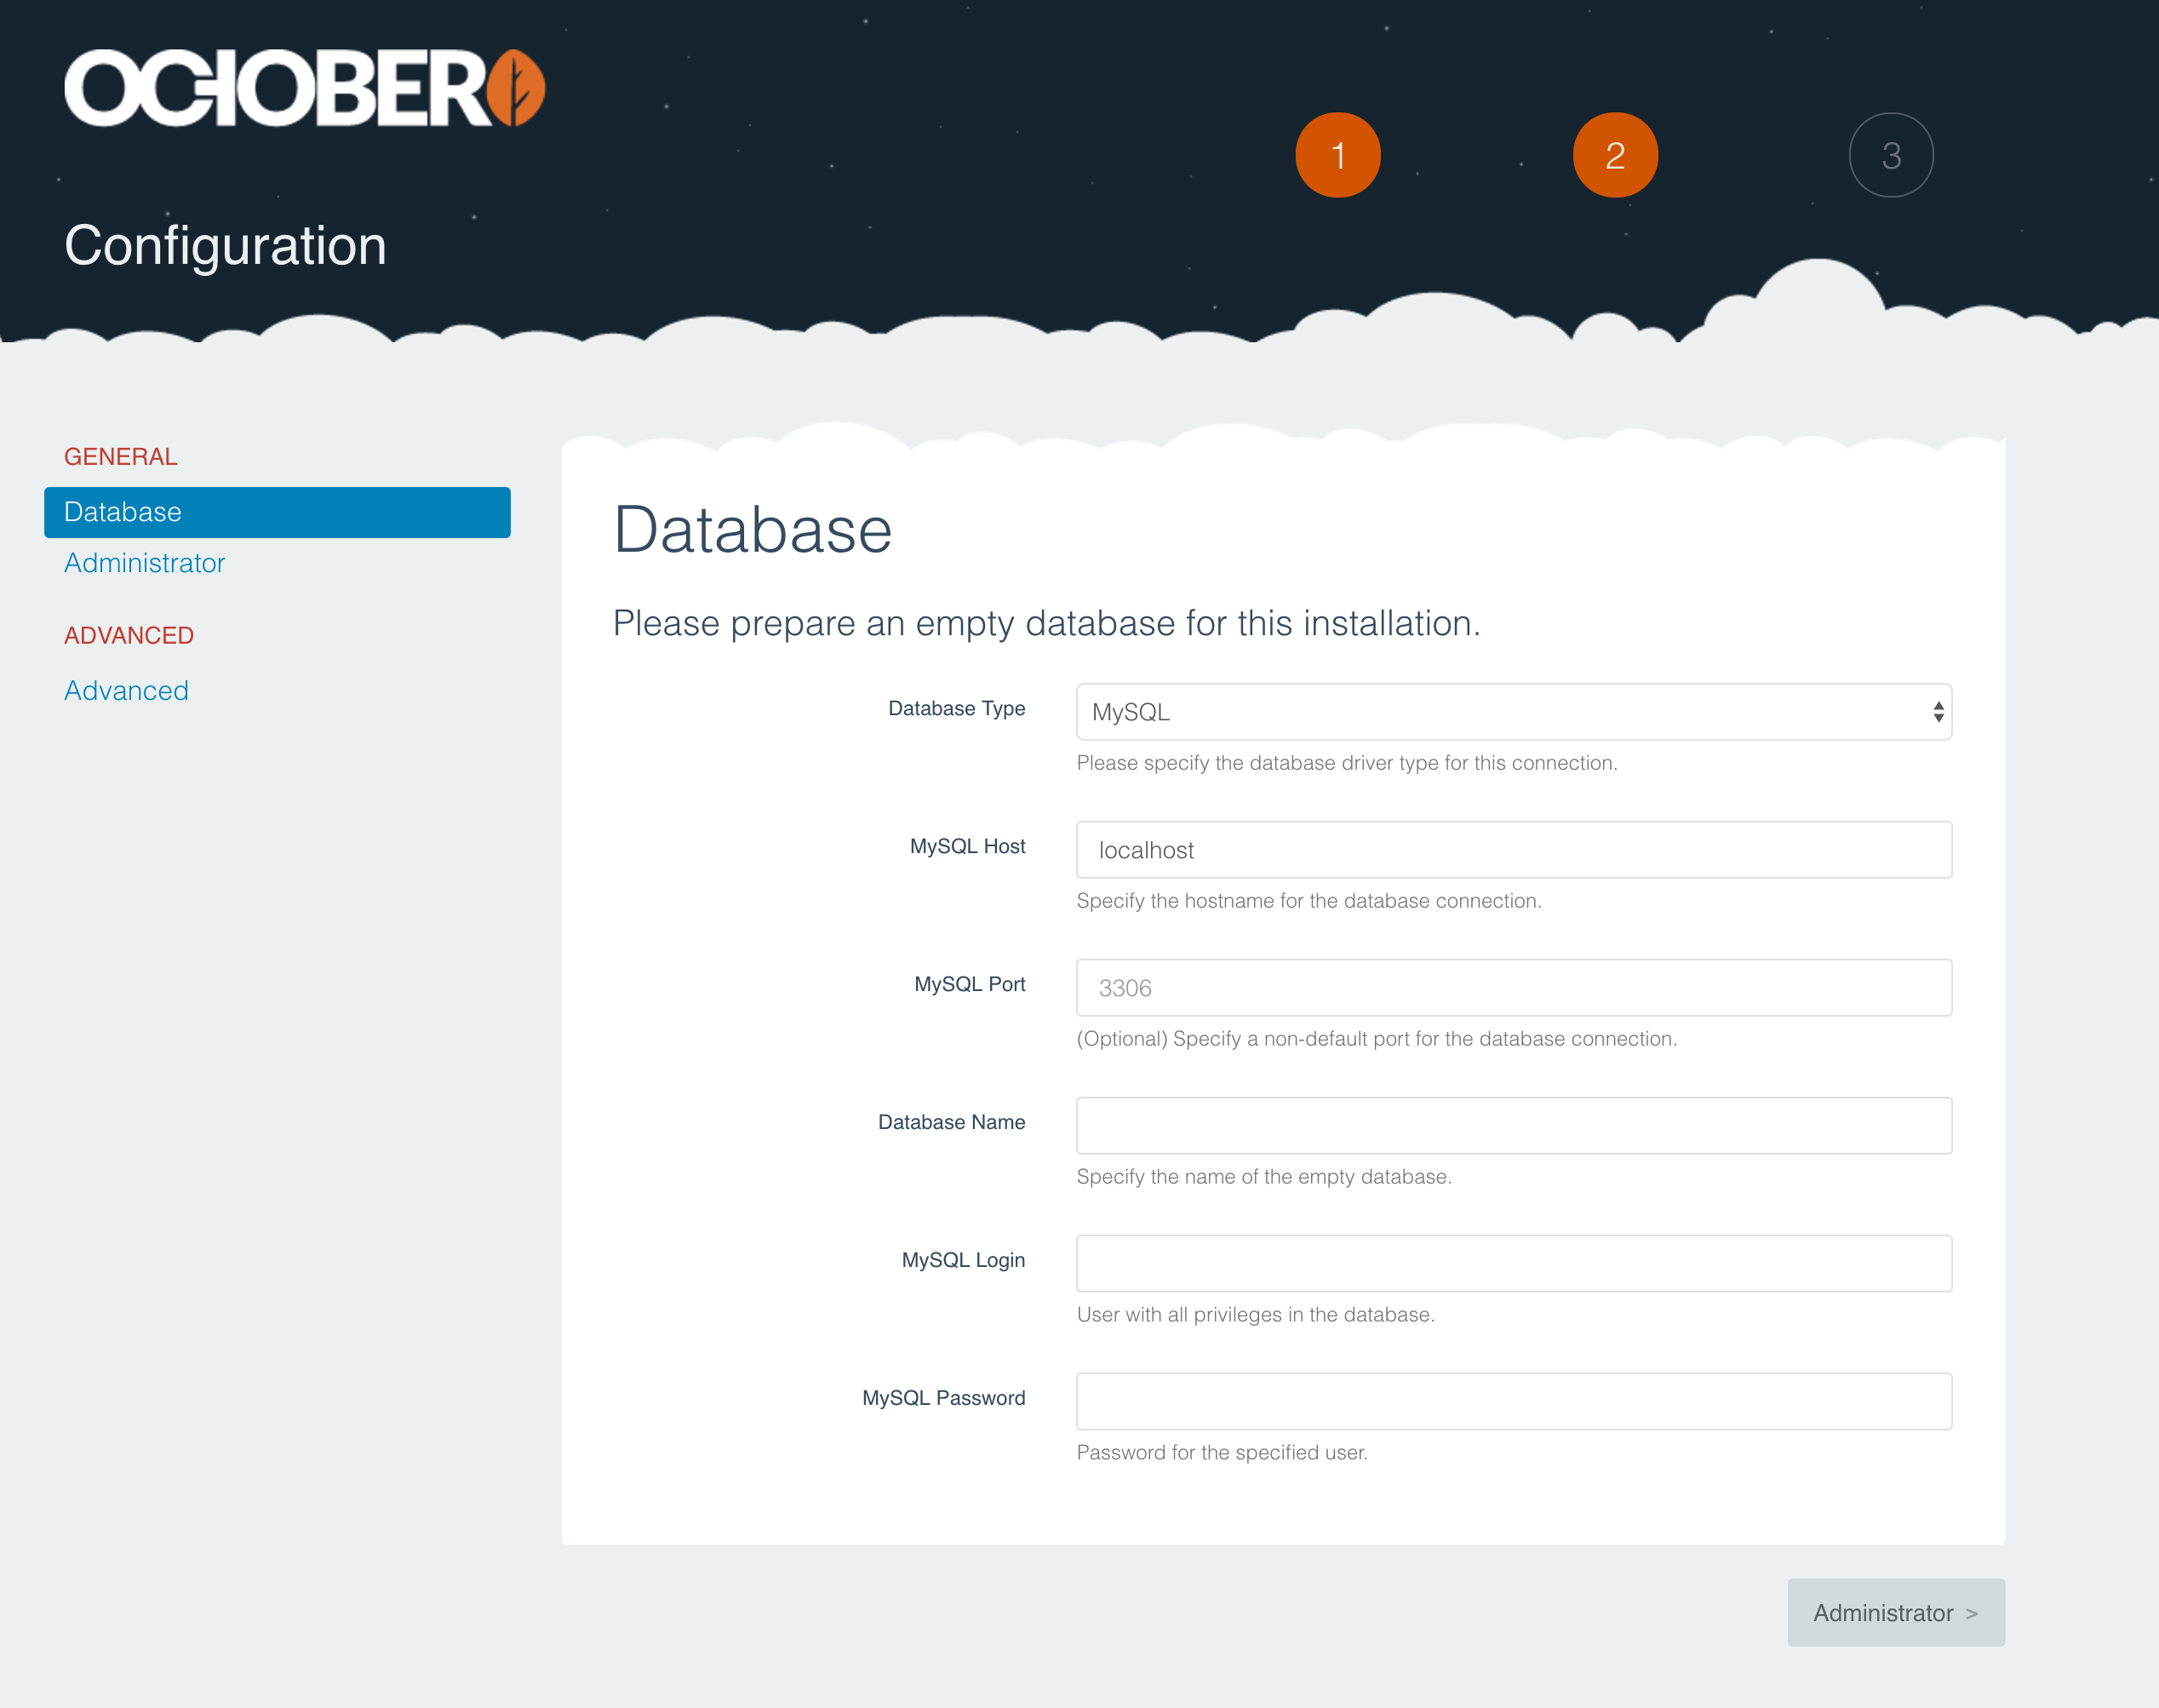Continue with the Administrator > button
This screenshot has height=1708, width=2159.
[1896, 1612]
